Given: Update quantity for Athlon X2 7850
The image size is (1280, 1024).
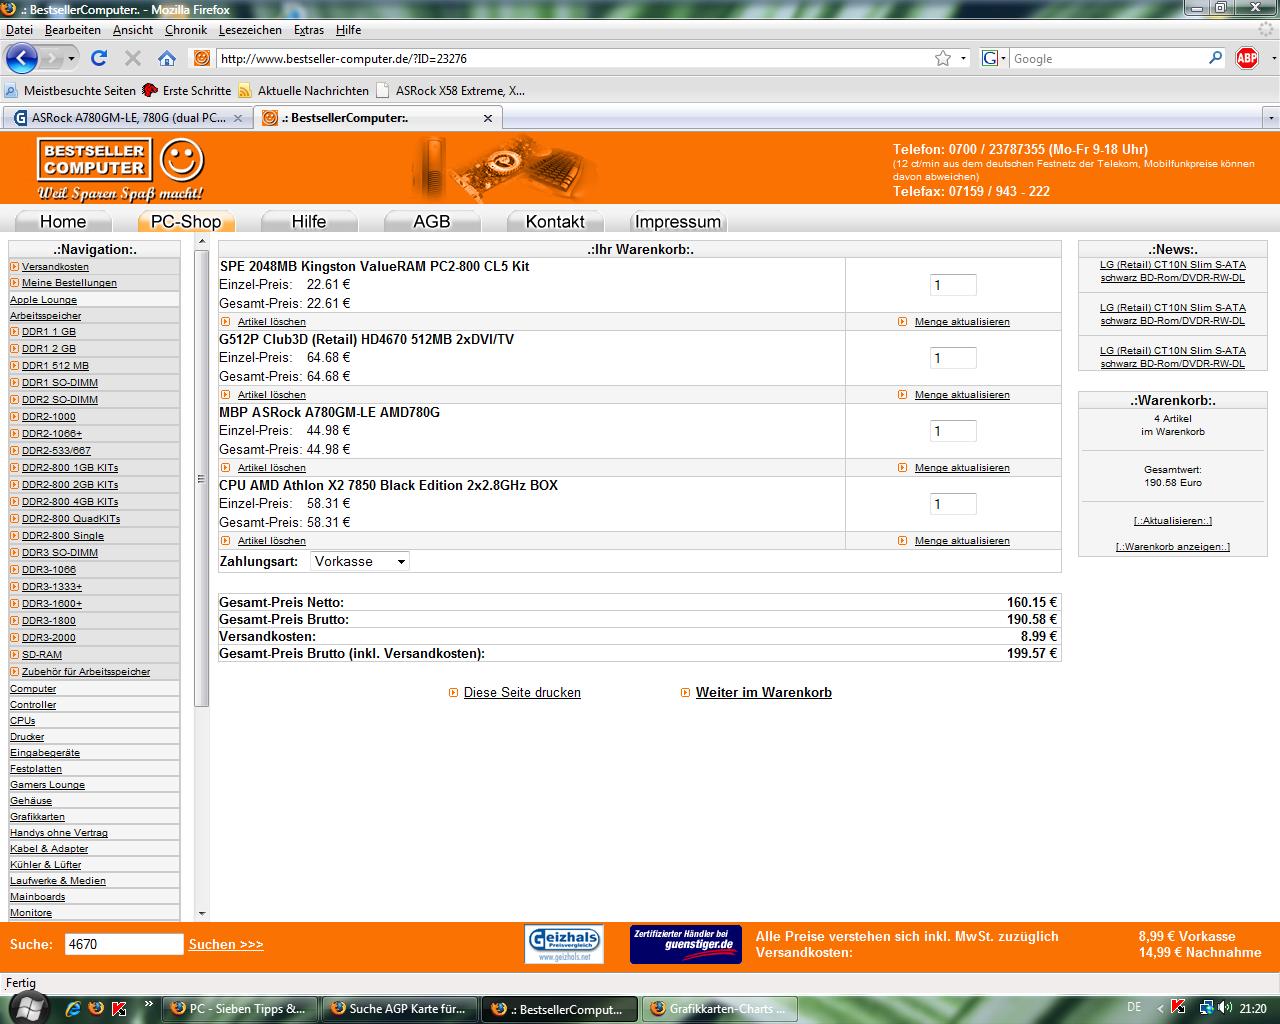Looking at the screenshot, I should point(962,541).
